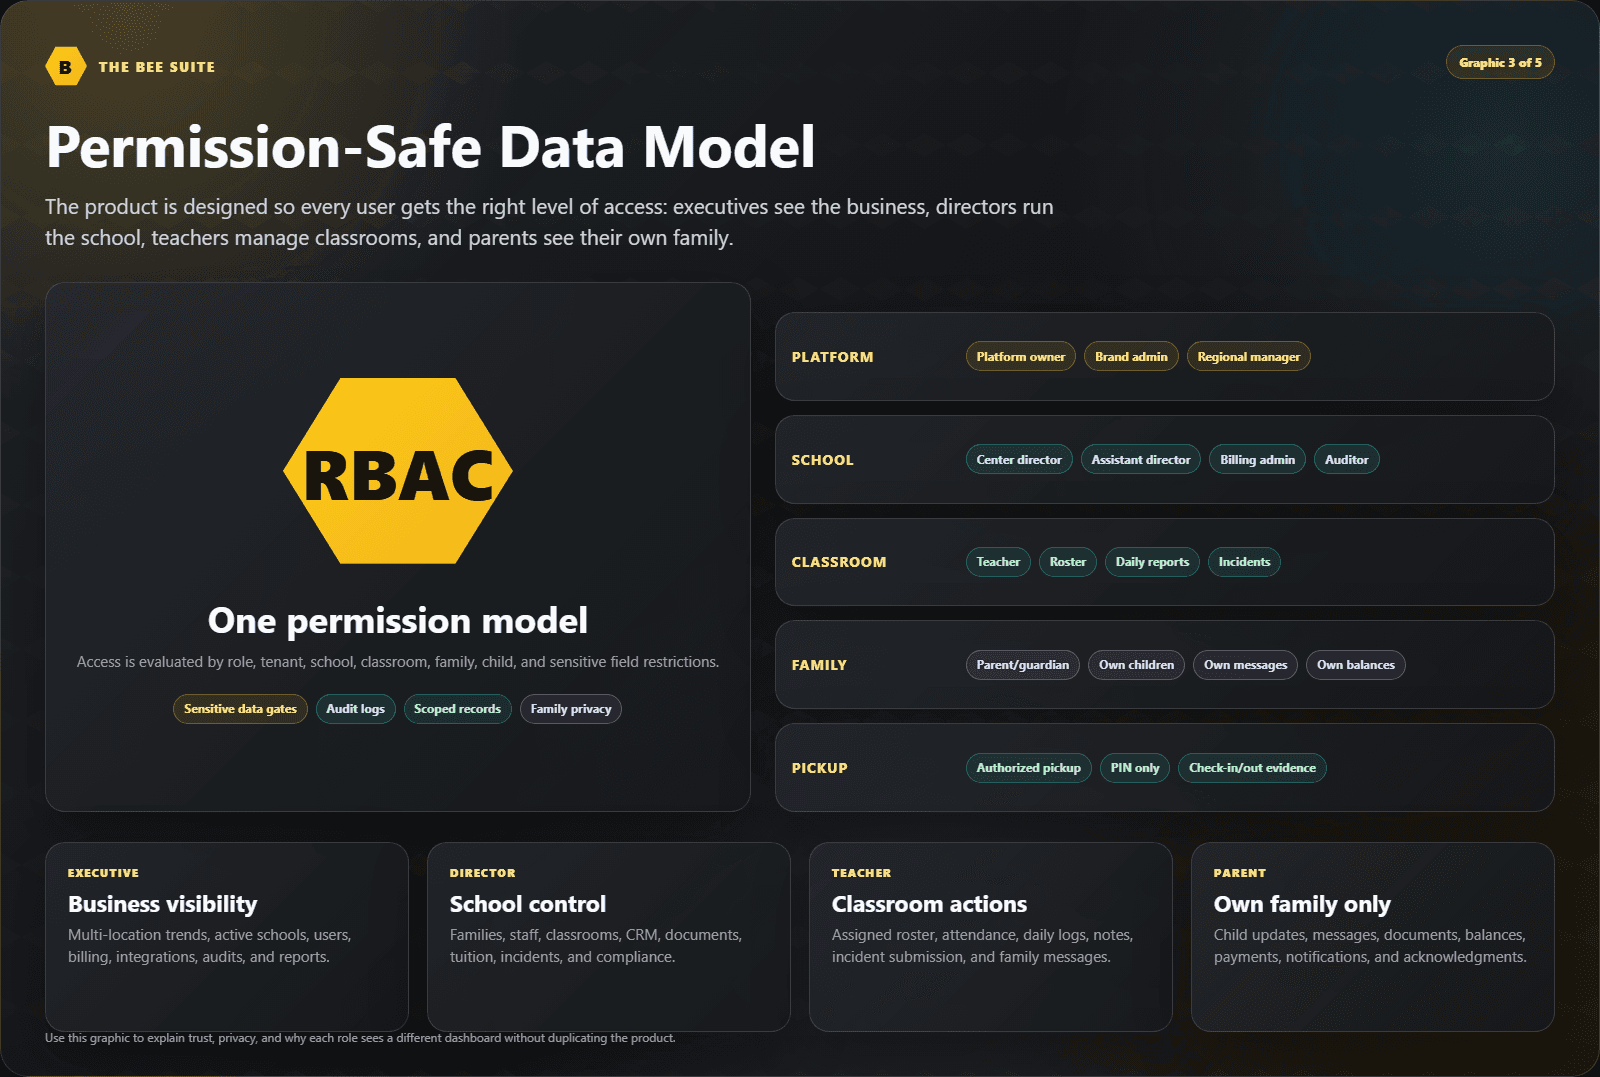
Task: Click the PICKUP row label
Action: pos(819,768)
